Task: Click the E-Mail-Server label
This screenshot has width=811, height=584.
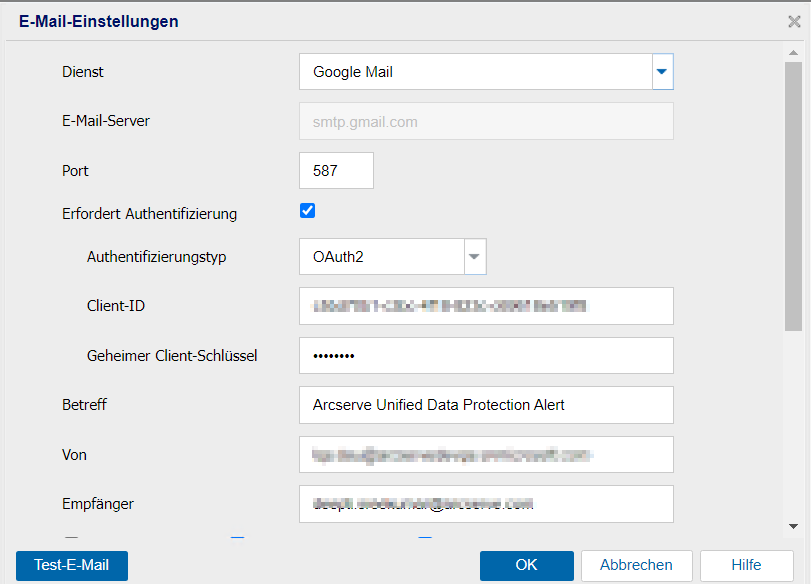Action: click(106, 121)
